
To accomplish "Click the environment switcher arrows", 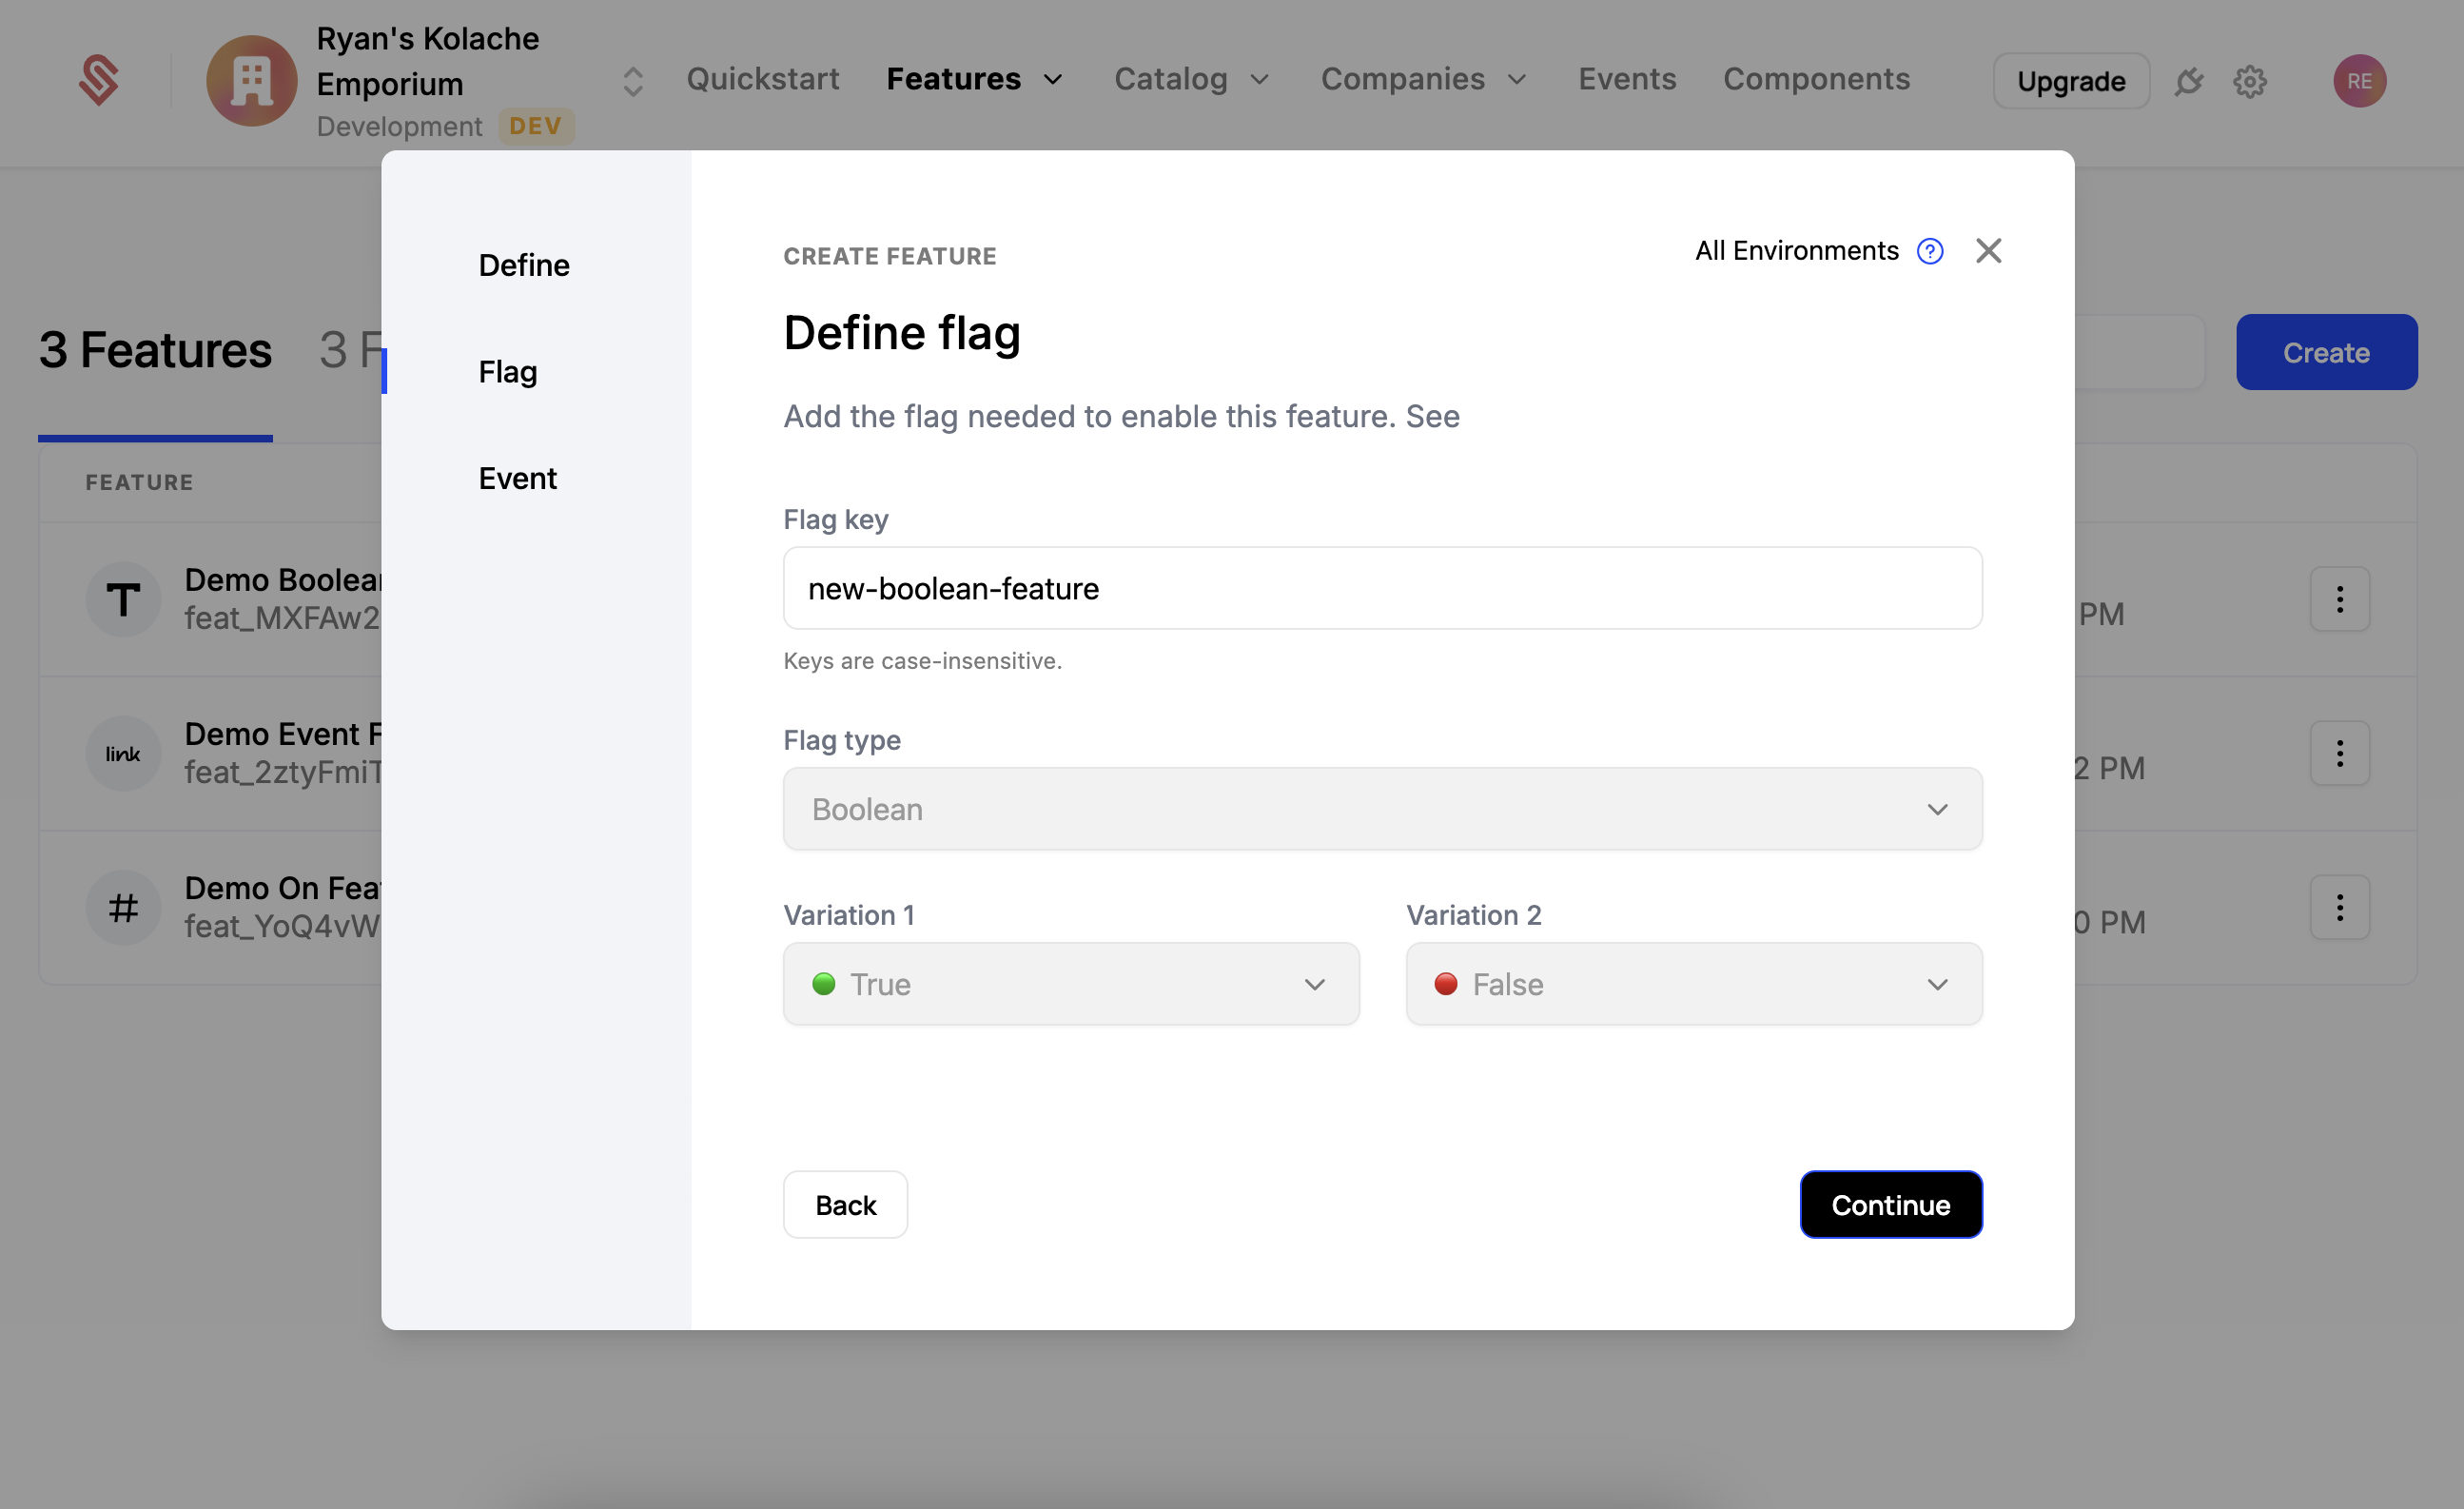I will [x=631, y=81].
